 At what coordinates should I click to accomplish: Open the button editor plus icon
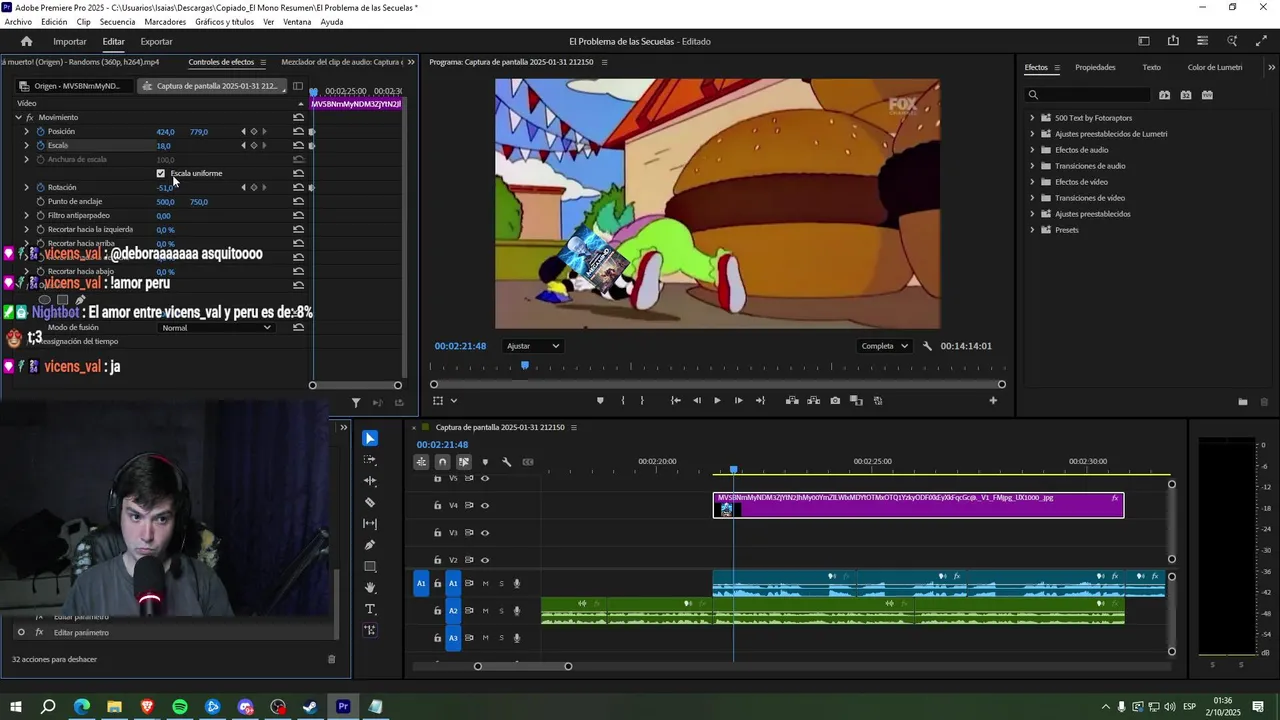coord(993,401)
